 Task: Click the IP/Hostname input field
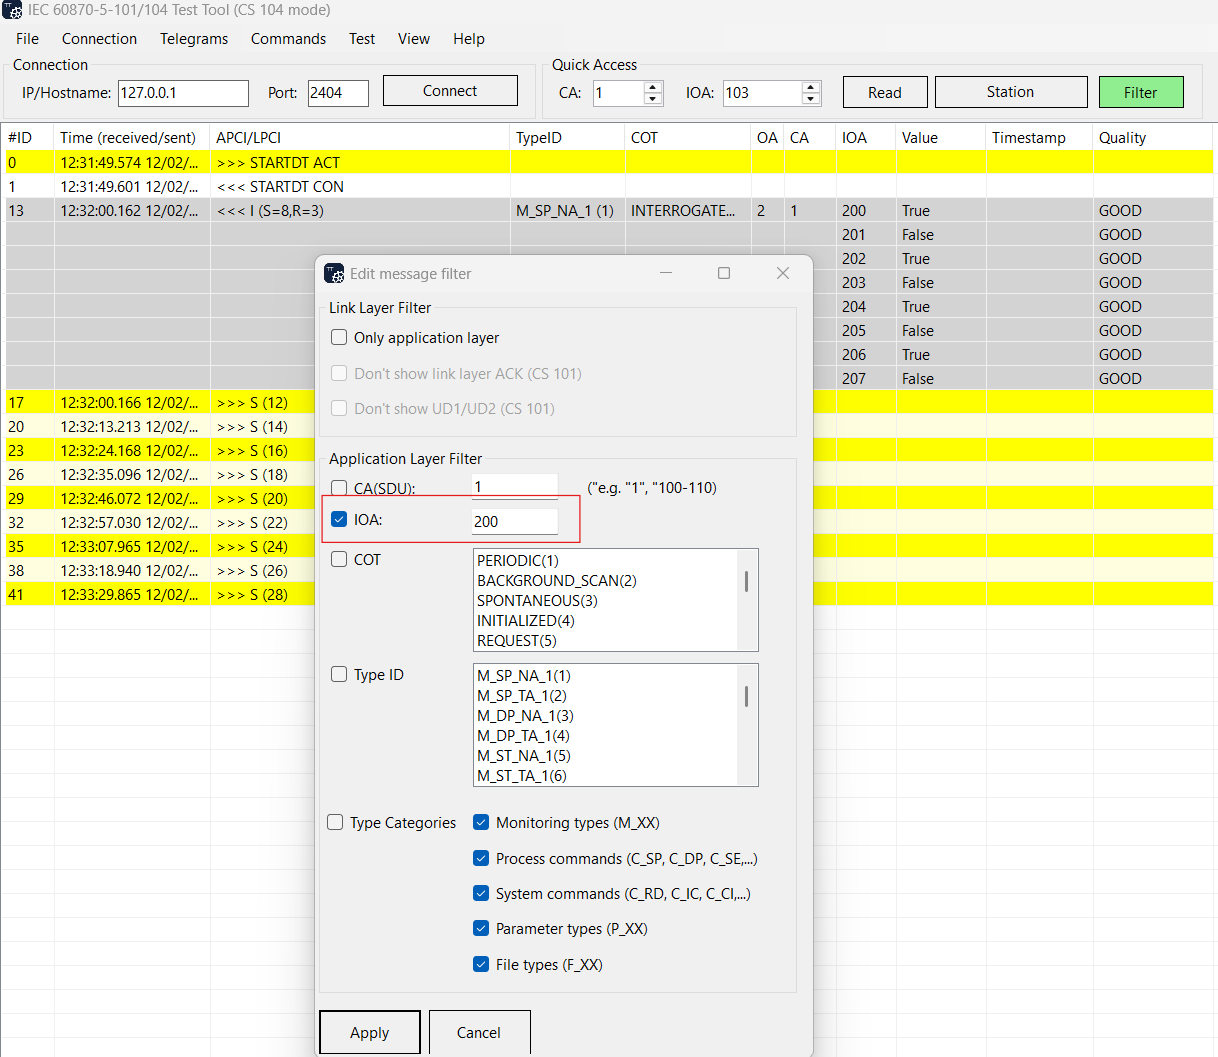(183, 93)
